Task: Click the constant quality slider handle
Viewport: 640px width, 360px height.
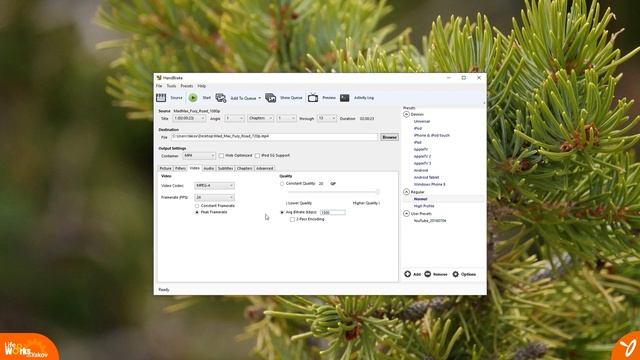Action: [378, 192]
